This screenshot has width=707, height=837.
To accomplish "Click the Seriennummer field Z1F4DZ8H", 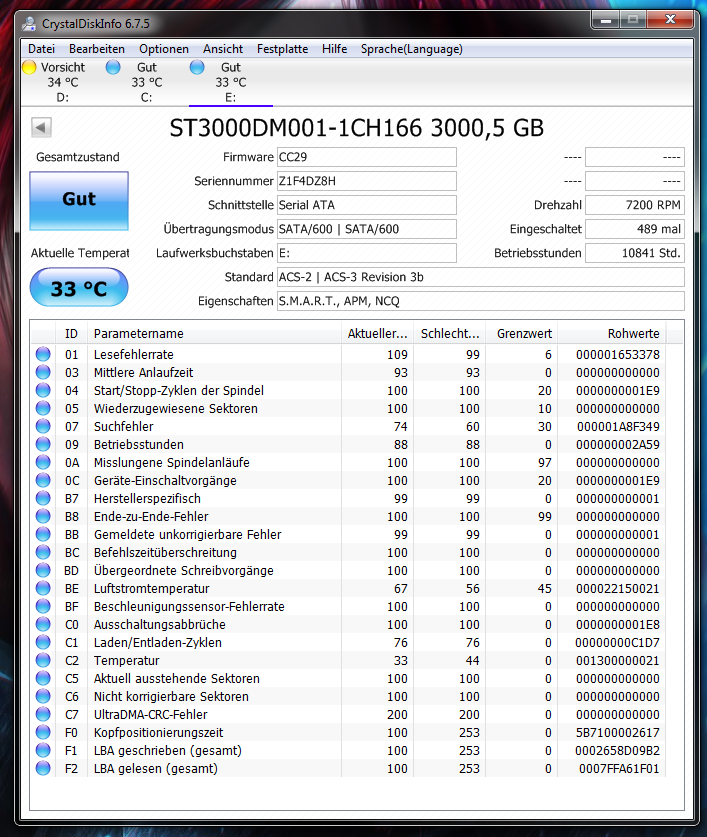I will click(x=366, y=181).
